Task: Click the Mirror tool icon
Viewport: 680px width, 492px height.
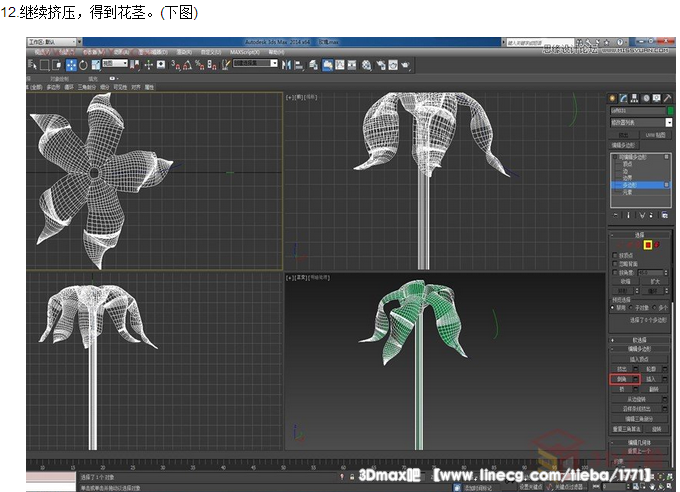Action: pyautogui.click(x=286, y=65)
